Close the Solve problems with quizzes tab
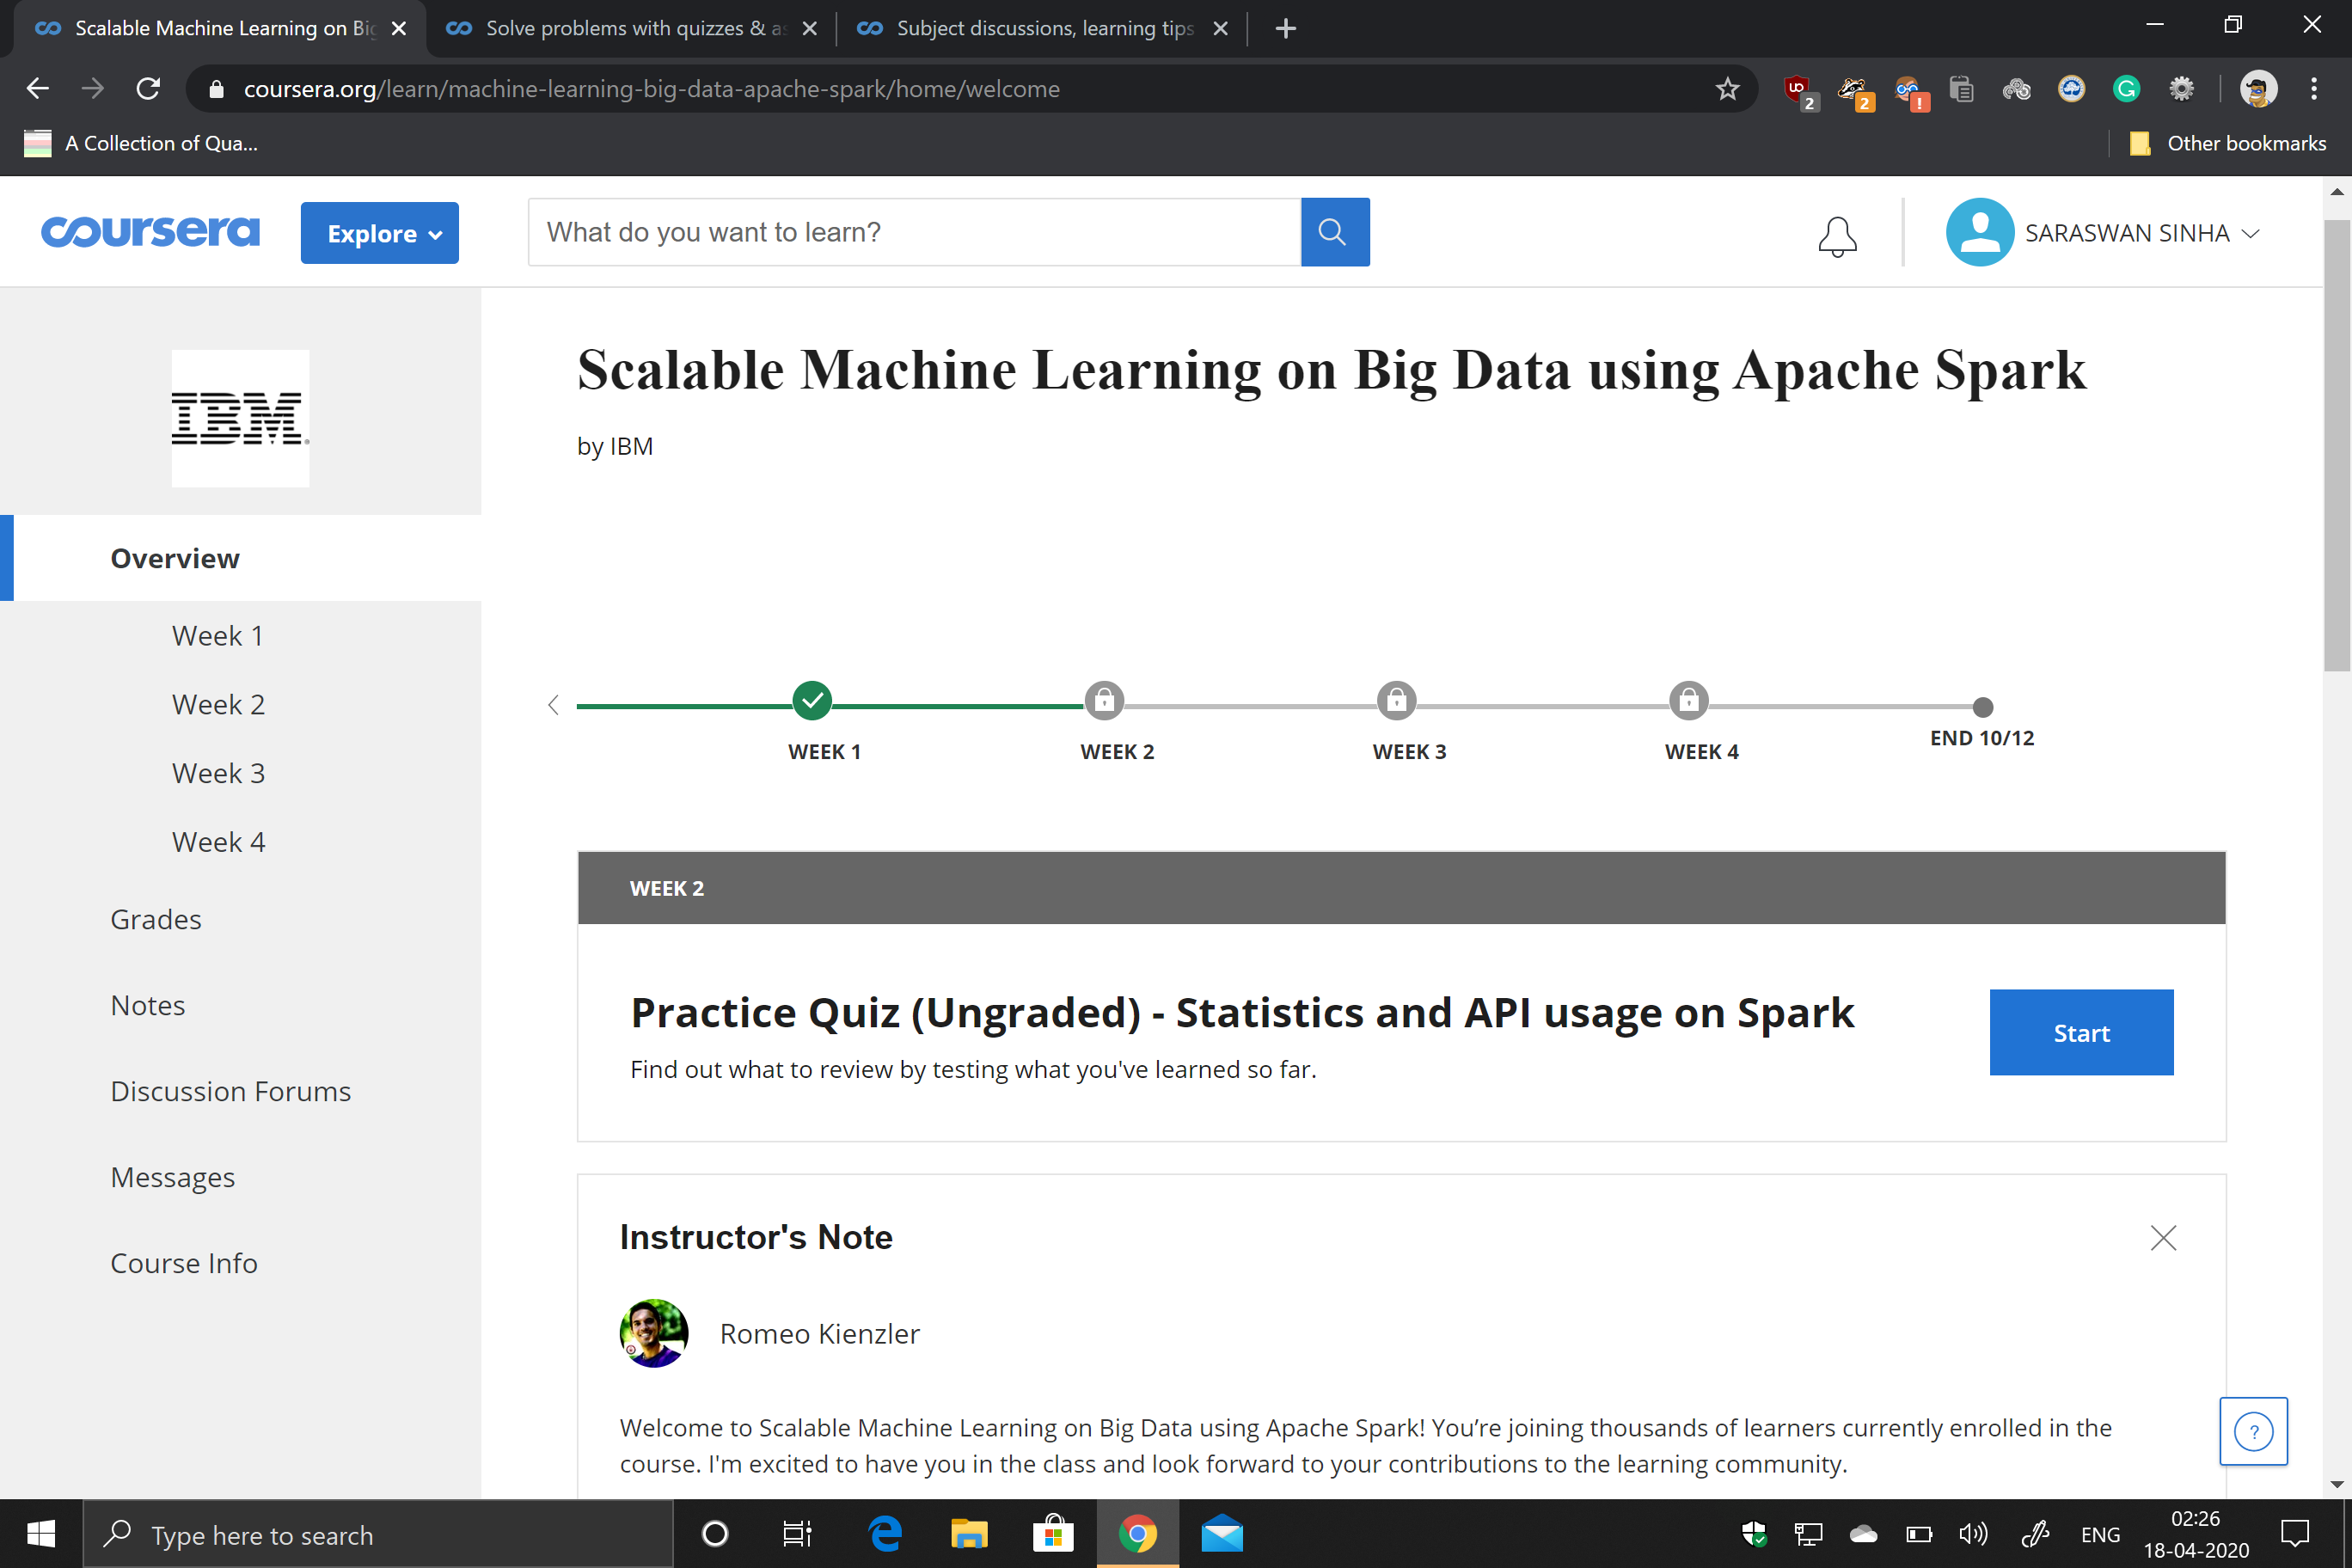The width and height of the screenshot is (2352, 1568). click(x=809, y=28)
